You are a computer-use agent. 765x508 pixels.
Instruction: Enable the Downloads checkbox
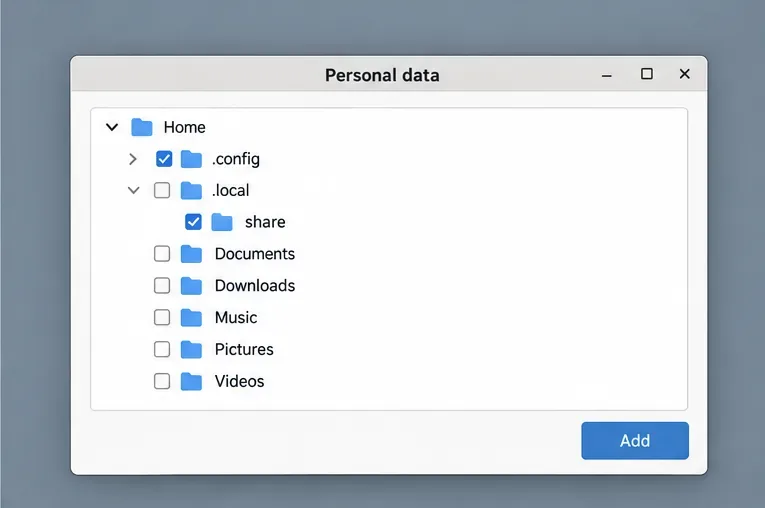(x=162, y=285)
